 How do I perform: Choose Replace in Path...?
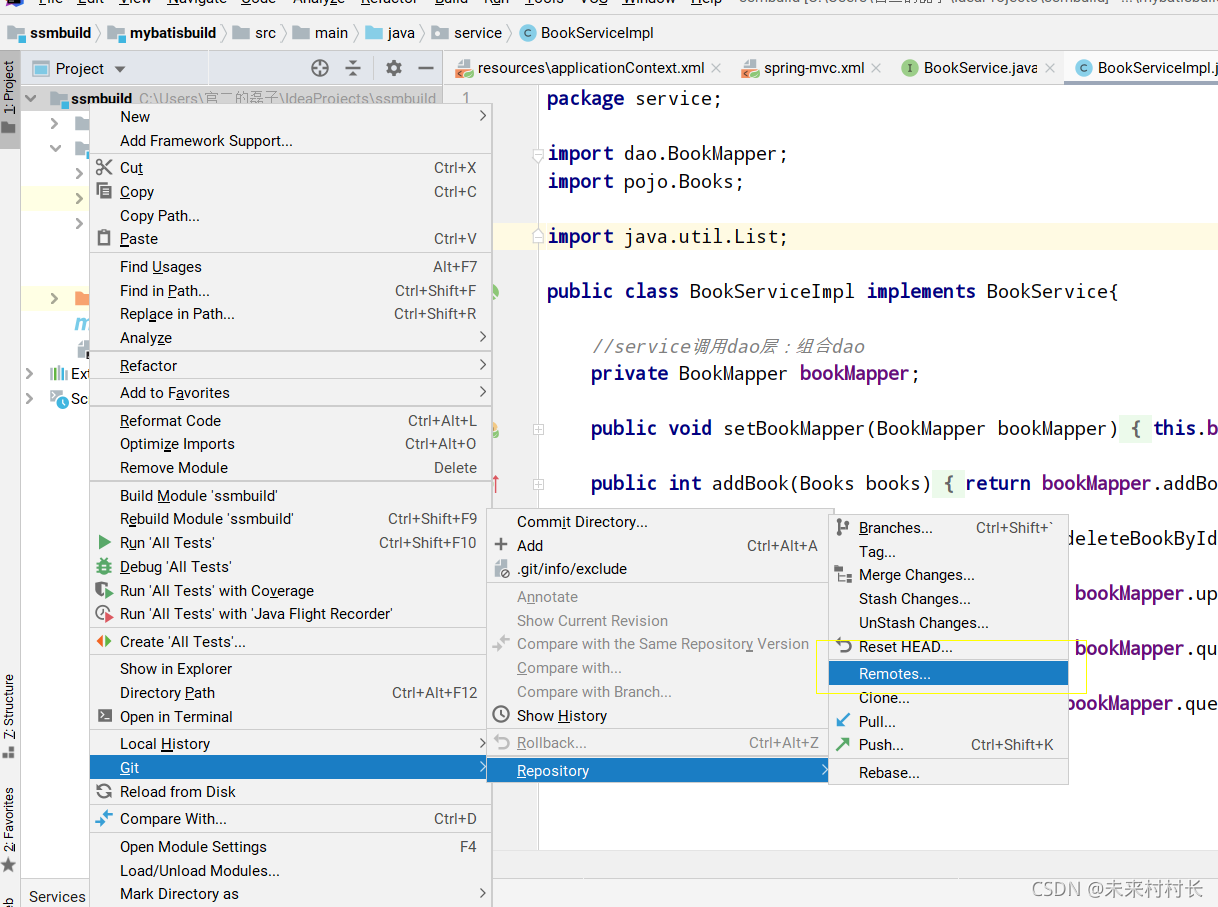coord(291,314)
